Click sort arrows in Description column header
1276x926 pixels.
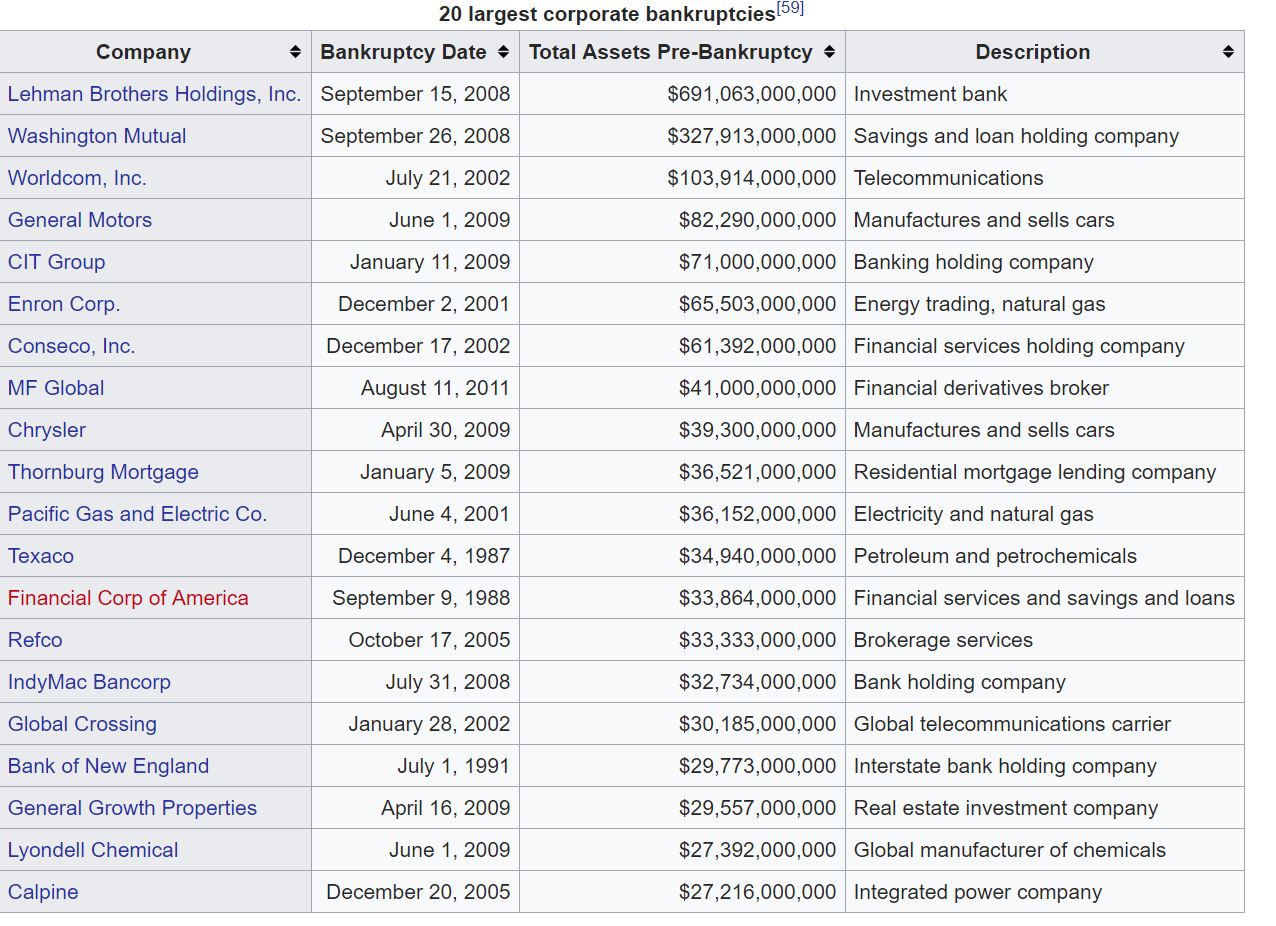pyautogui.click(x=1228, y=52)
